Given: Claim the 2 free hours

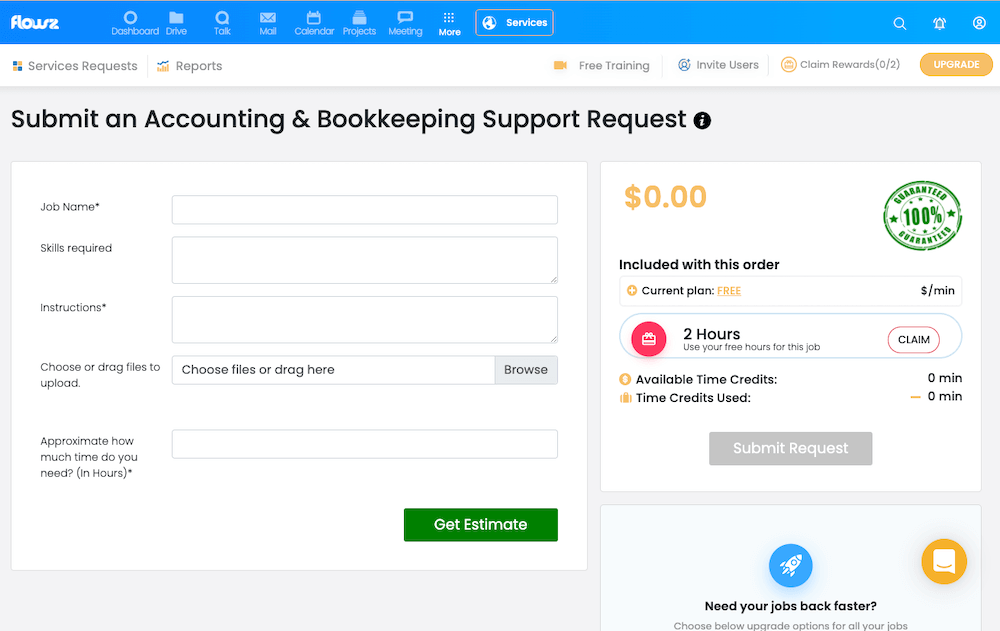Looking at the screenshot, I should click(914, 339).
